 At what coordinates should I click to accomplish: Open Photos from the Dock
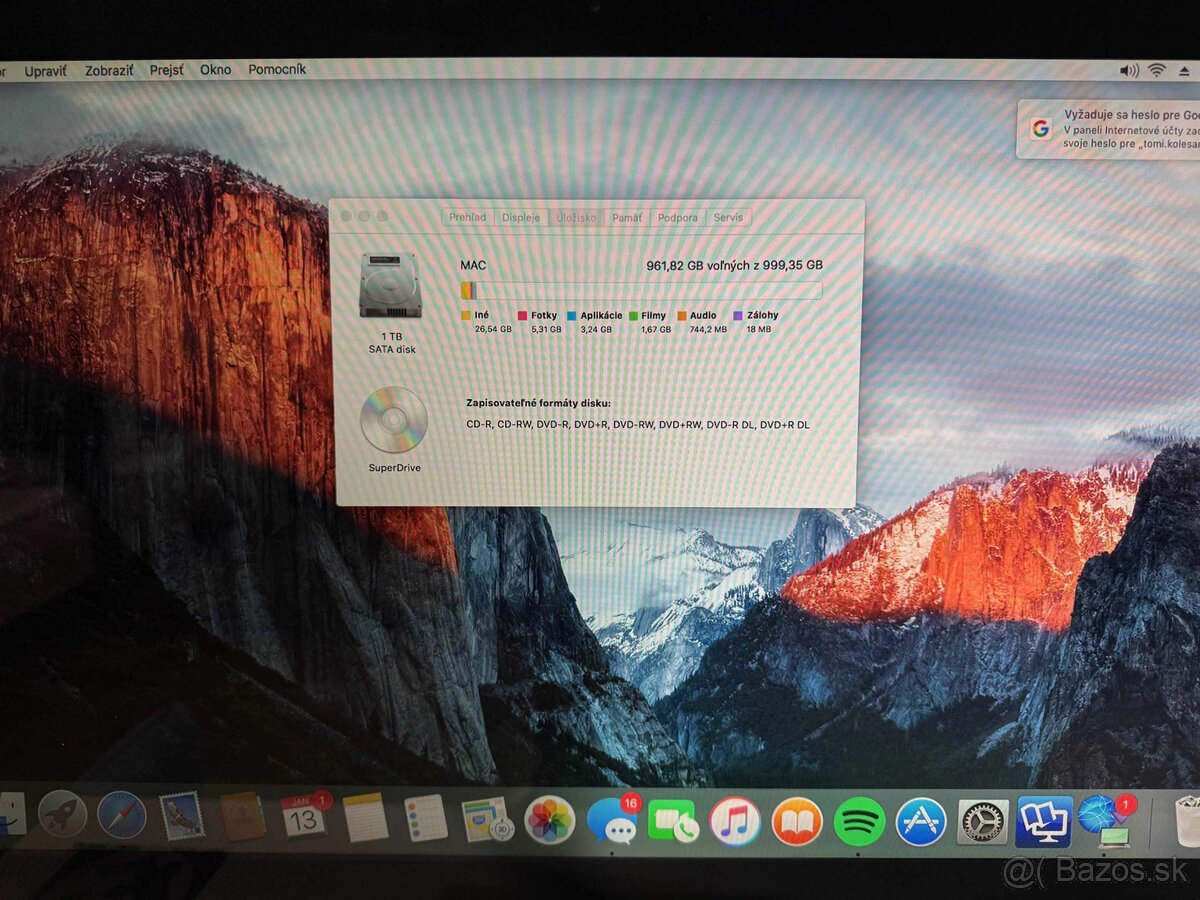tap(548, 818)
